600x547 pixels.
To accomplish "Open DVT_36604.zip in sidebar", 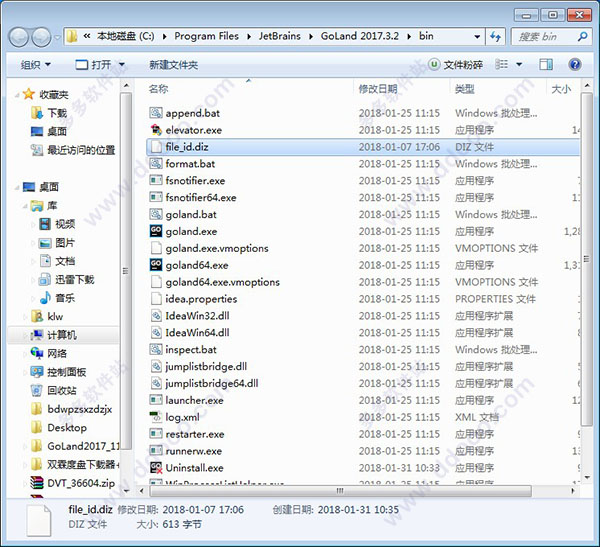I will (x=81, y=483).
